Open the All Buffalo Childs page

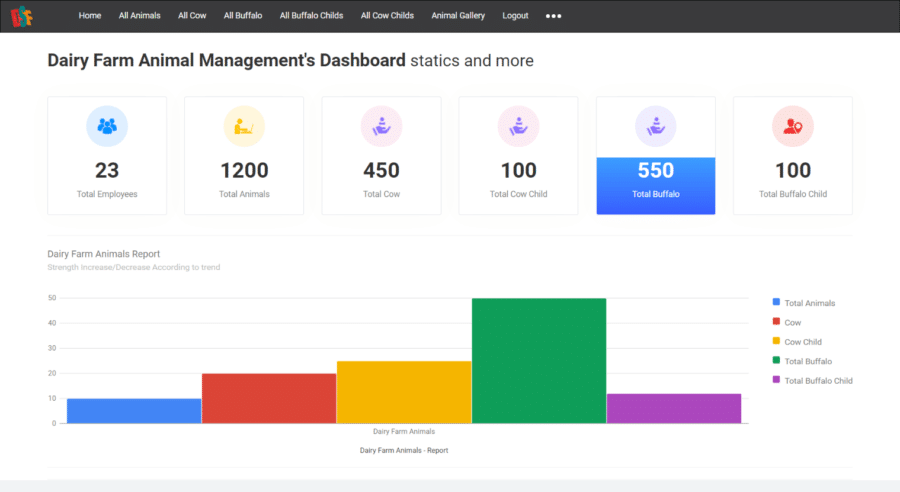(311, 16)
